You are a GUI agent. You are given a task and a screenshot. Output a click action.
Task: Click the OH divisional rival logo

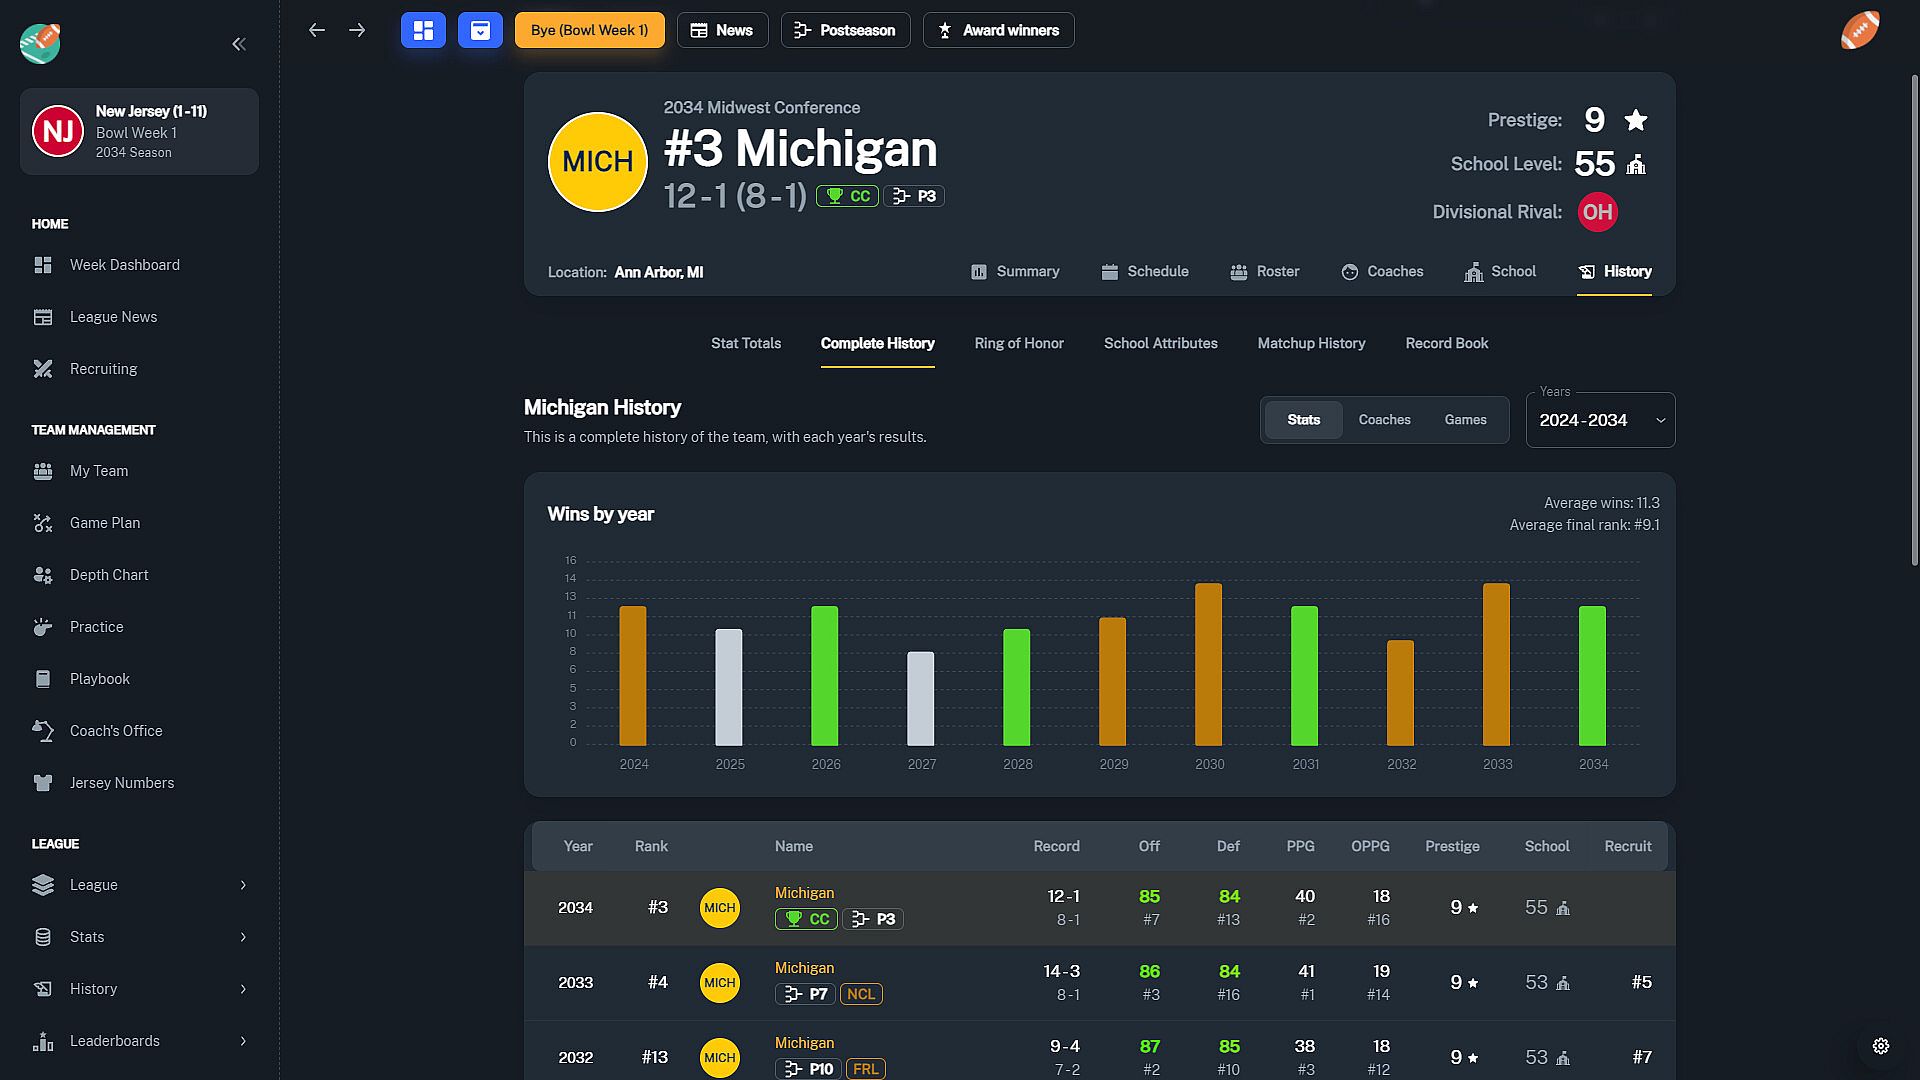(1597, 212)
